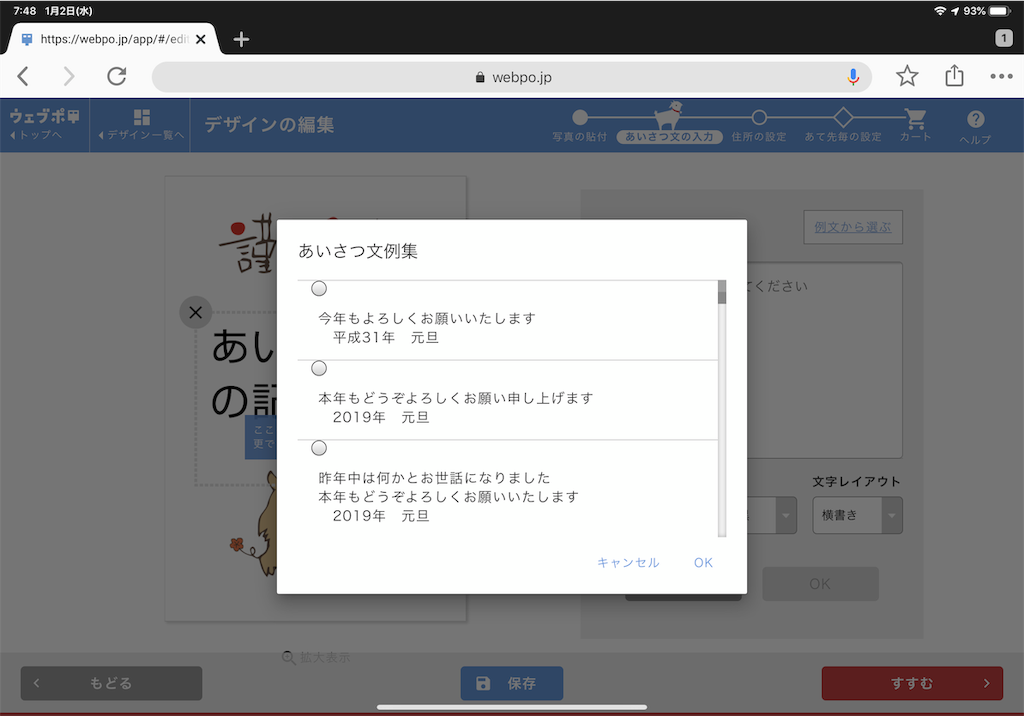Select the 今年もよろしくお願いいたします greeting radio button
This screenshot has width=1024, height=716.
pyautogui.click(x=318, y=288)
